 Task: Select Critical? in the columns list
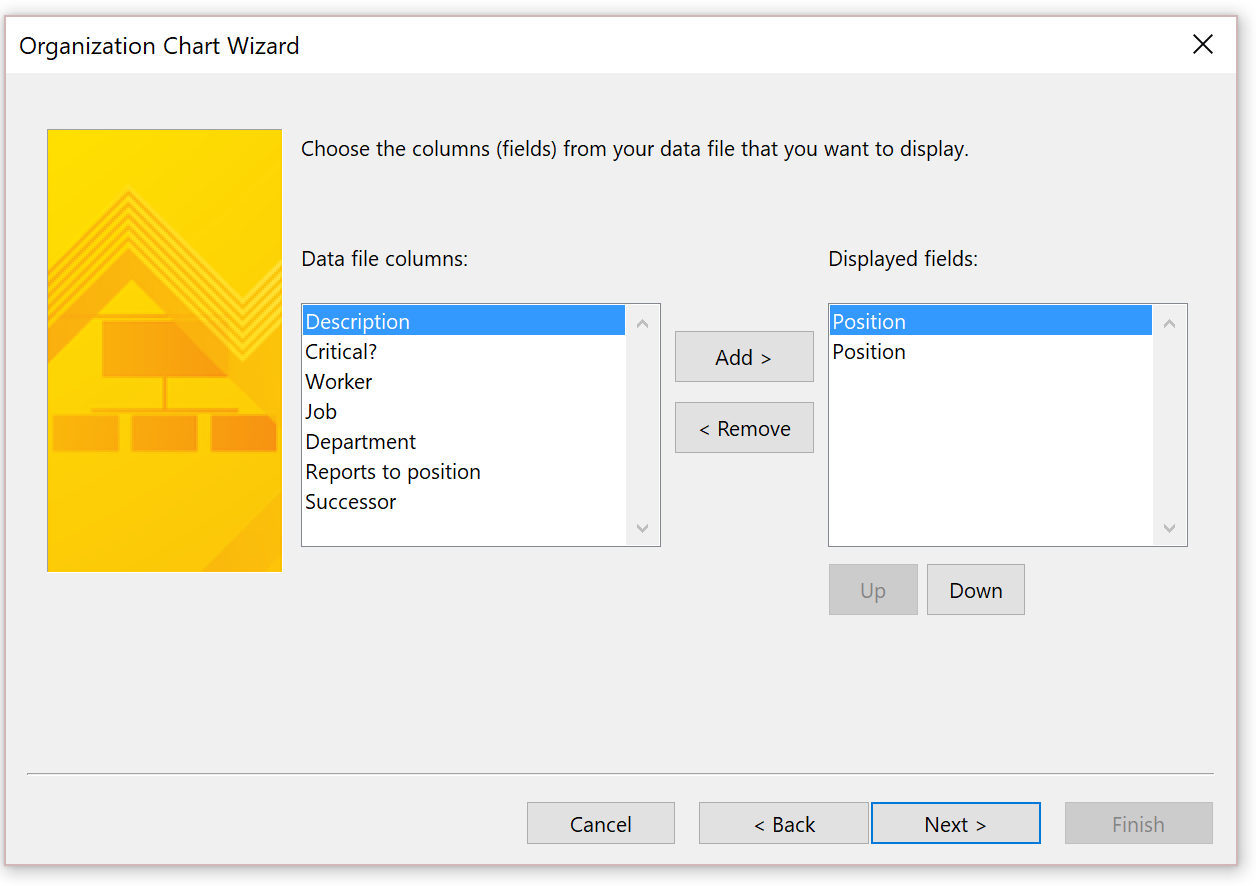point(464,351)
